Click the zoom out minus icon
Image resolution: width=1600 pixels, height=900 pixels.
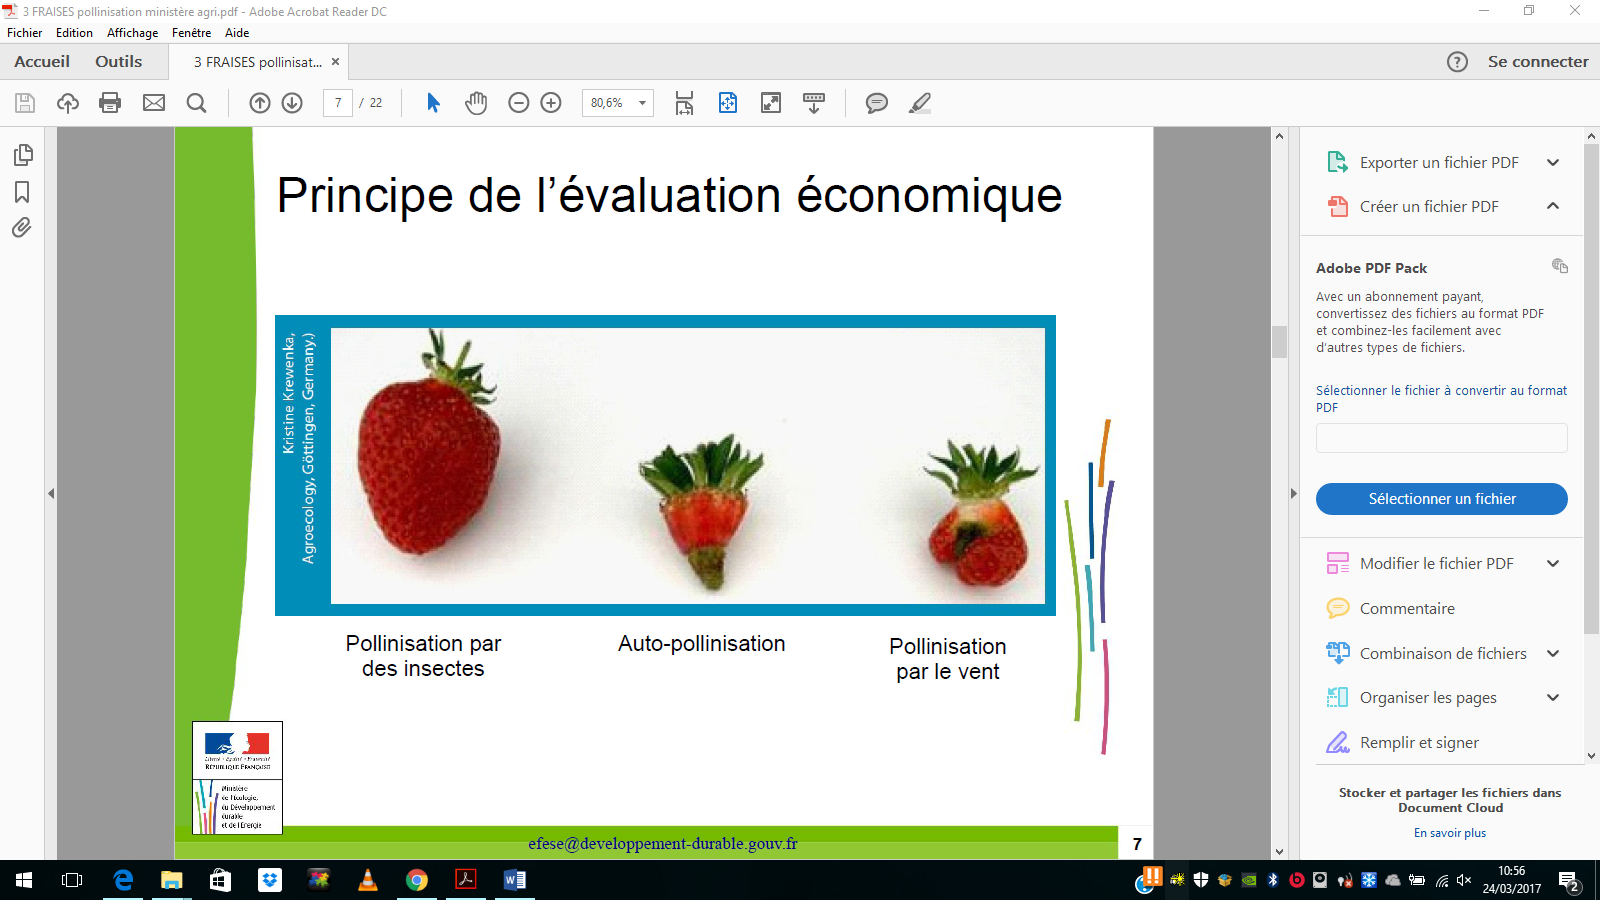pos(518,103)
